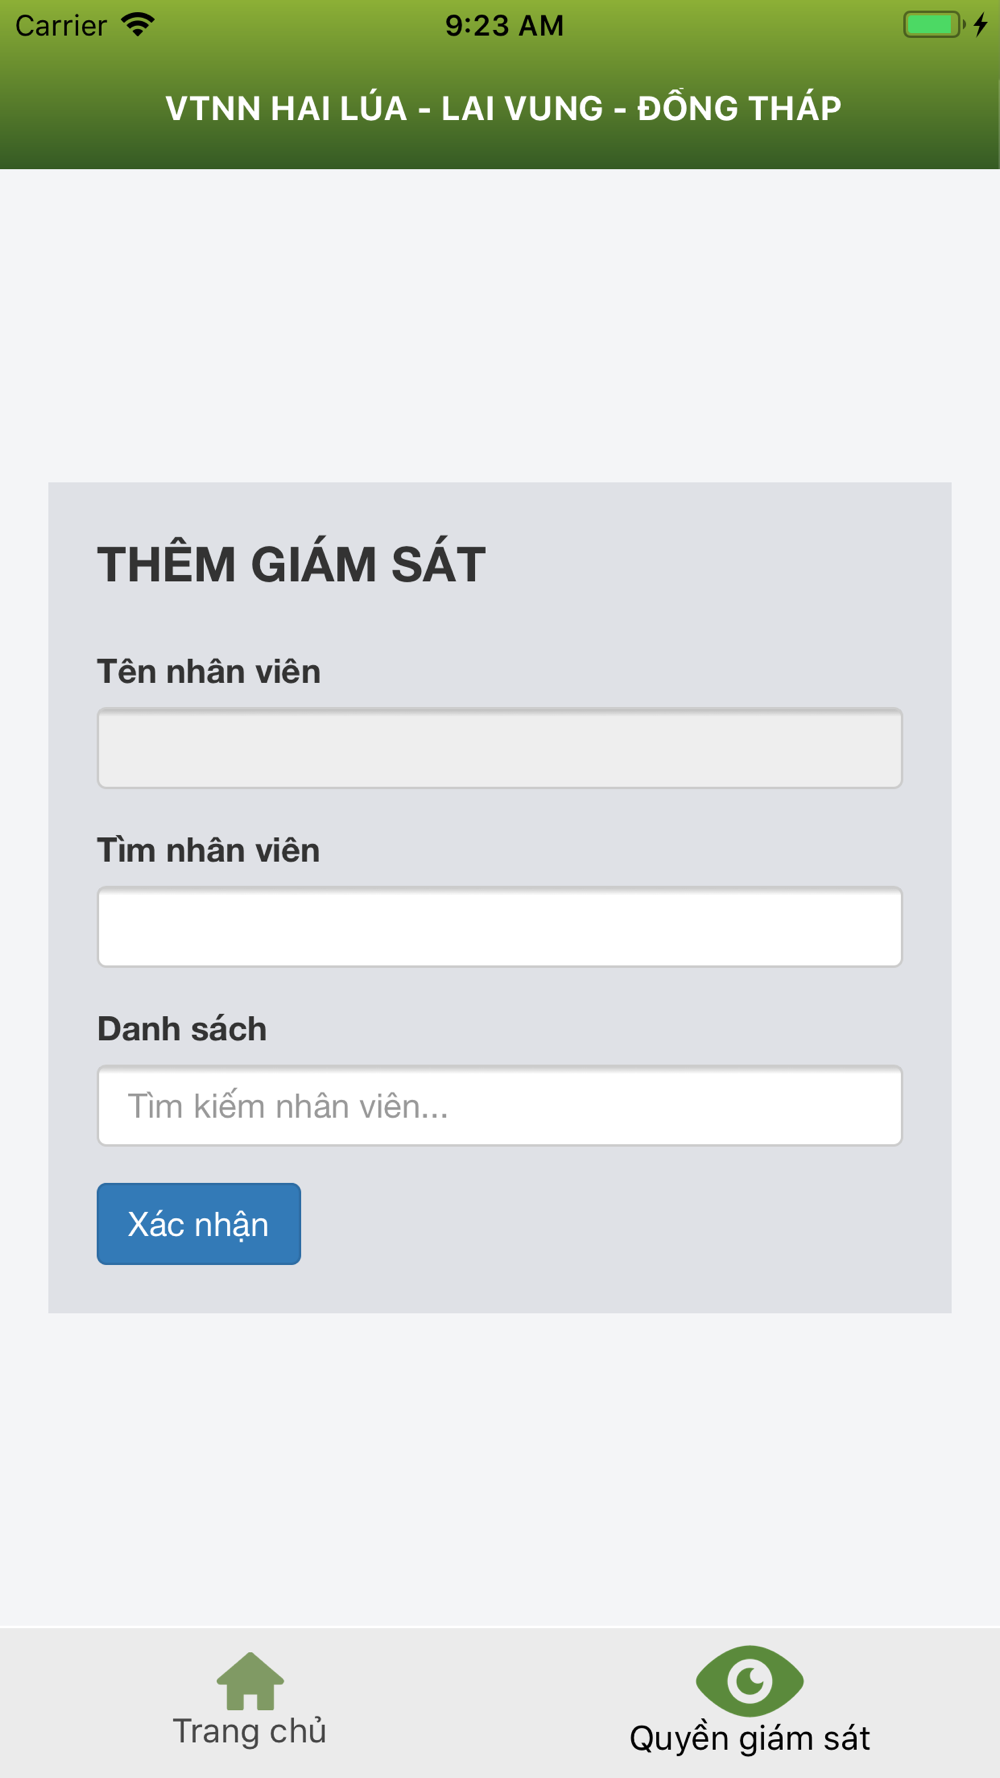
Task: Tap the THÊM GIÁM SÁT heading
Action: click(x=291, y=564)
